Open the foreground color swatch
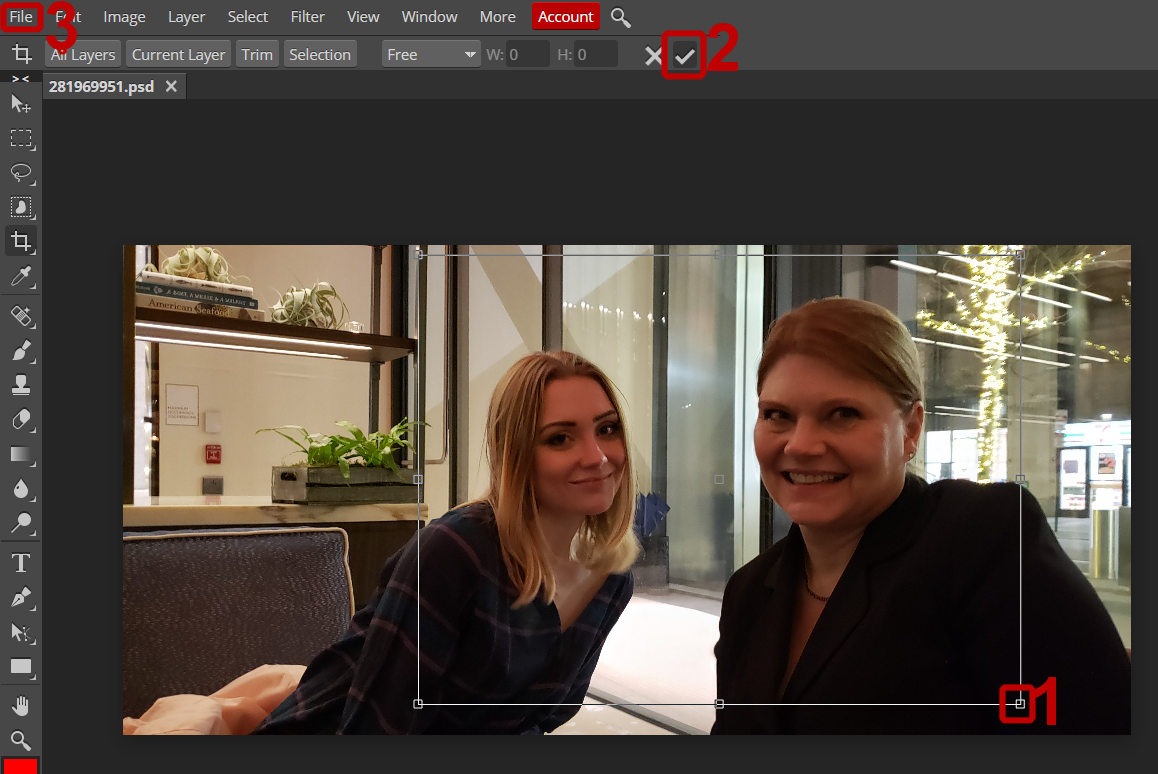Viewport: 1158px width, 774px height. tap(21, 768)
